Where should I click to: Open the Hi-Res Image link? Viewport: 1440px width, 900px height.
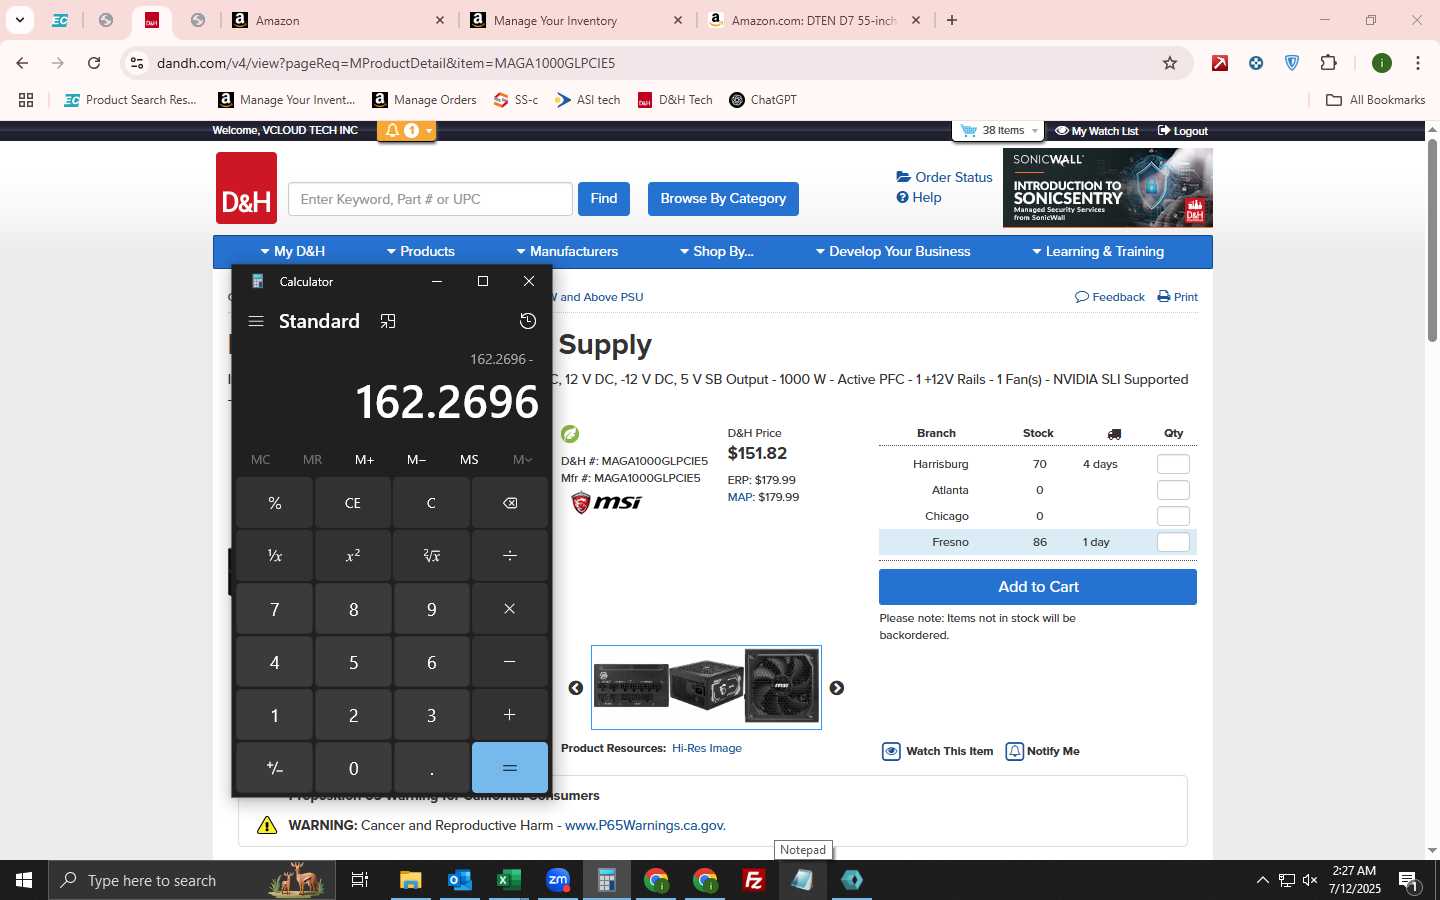tap(707, 748)
